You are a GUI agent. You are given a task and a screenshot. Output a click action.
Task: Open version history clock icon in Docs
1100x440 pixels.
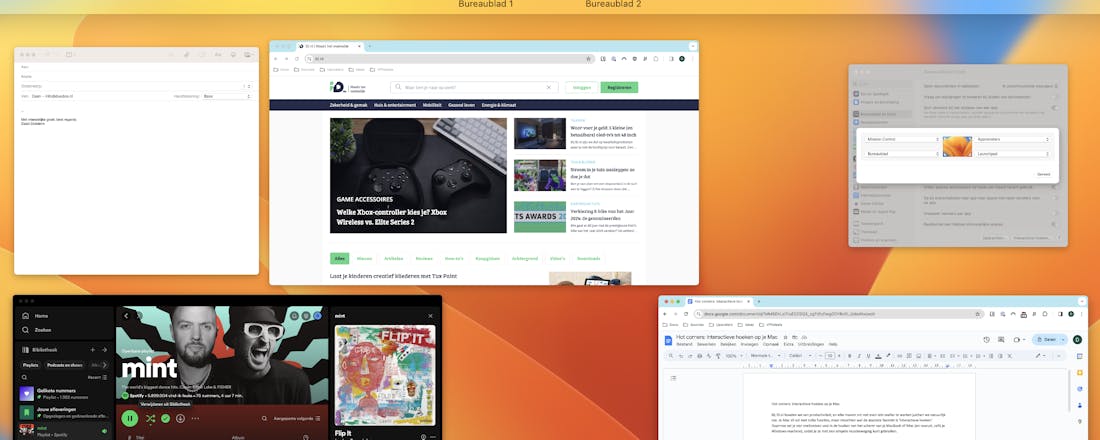tap(986, 340)
